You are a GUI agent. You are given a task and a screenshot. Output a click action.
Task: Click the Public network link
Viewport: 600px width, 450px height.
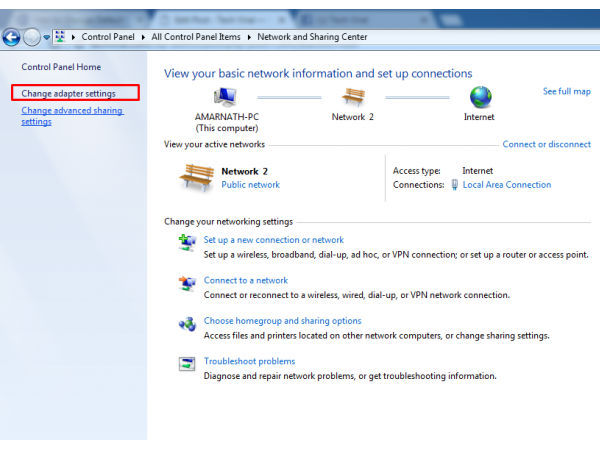coord(250,185)
